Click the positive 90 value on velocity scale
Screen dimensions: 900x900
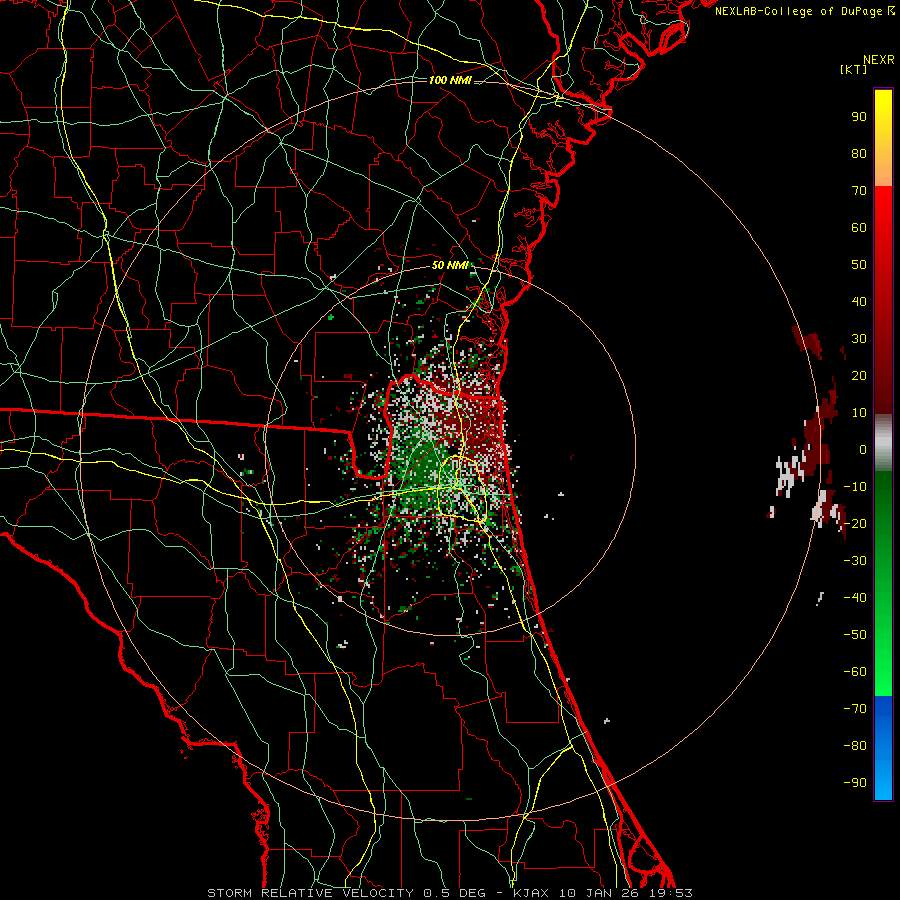pyautogui.click(x=859, y=117)
